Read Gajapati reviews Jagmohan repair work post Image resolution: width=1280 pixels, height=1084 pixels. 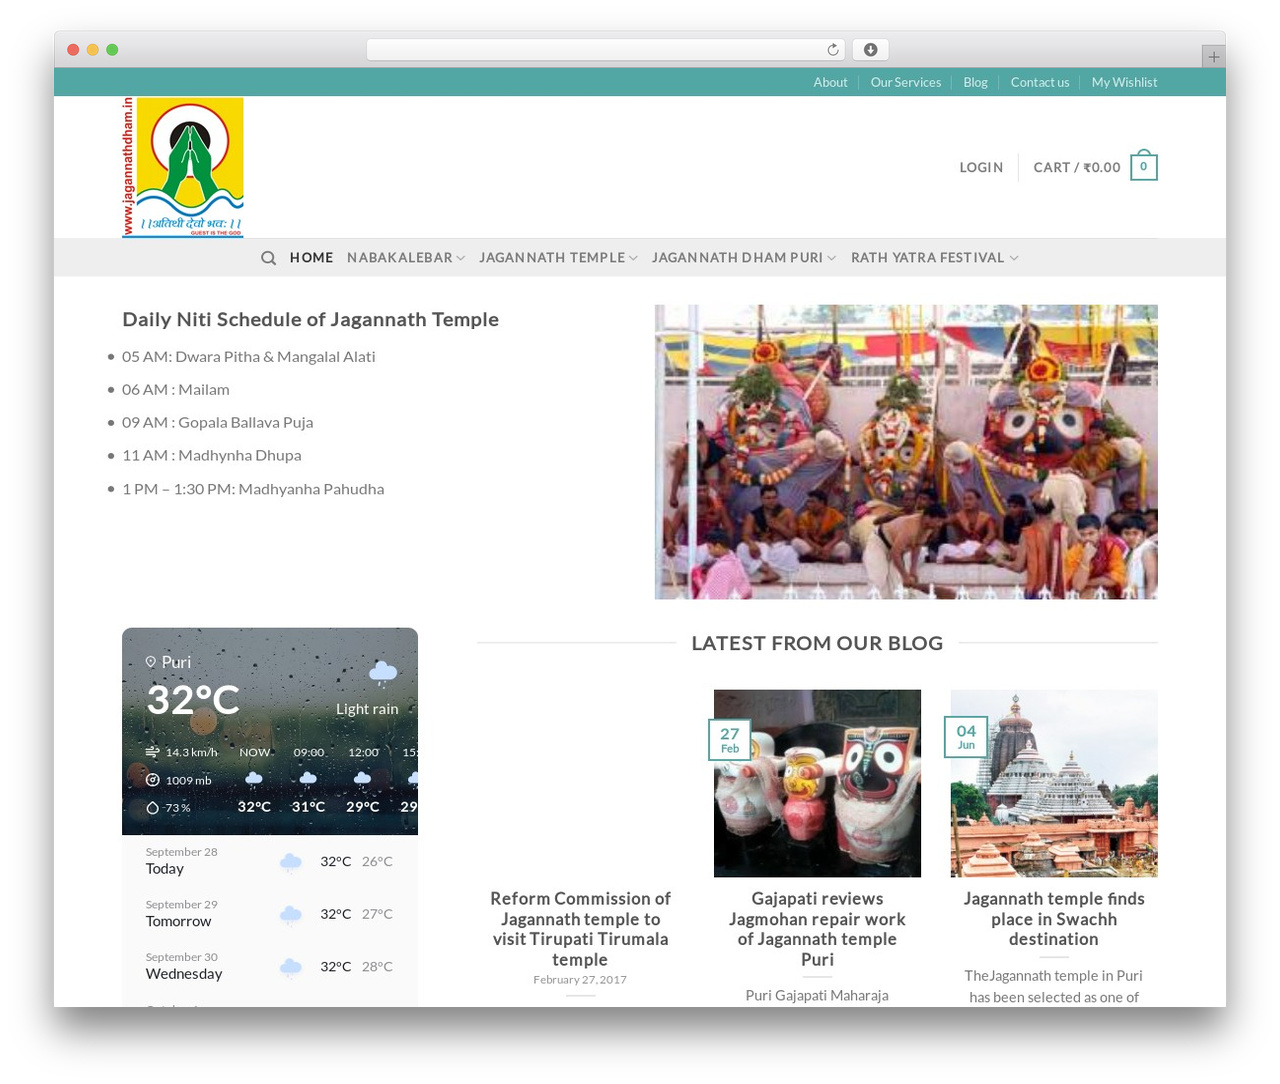(x=817, y=929)
